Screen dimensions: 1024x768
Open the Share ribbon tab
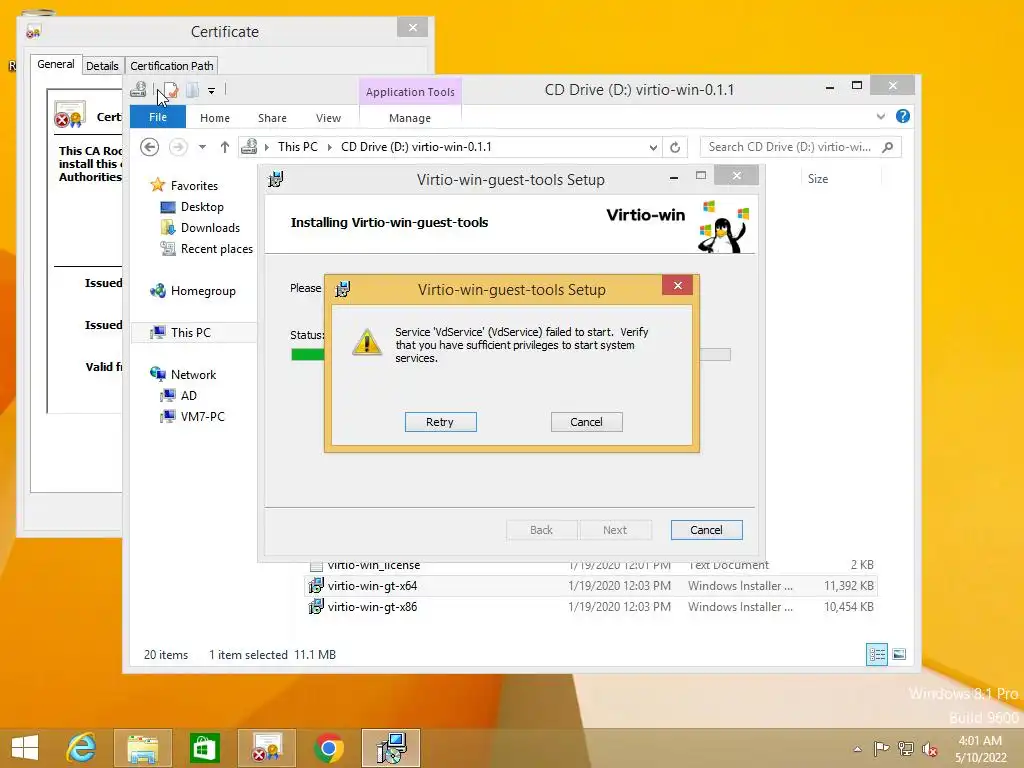click(x=272, y=118)
